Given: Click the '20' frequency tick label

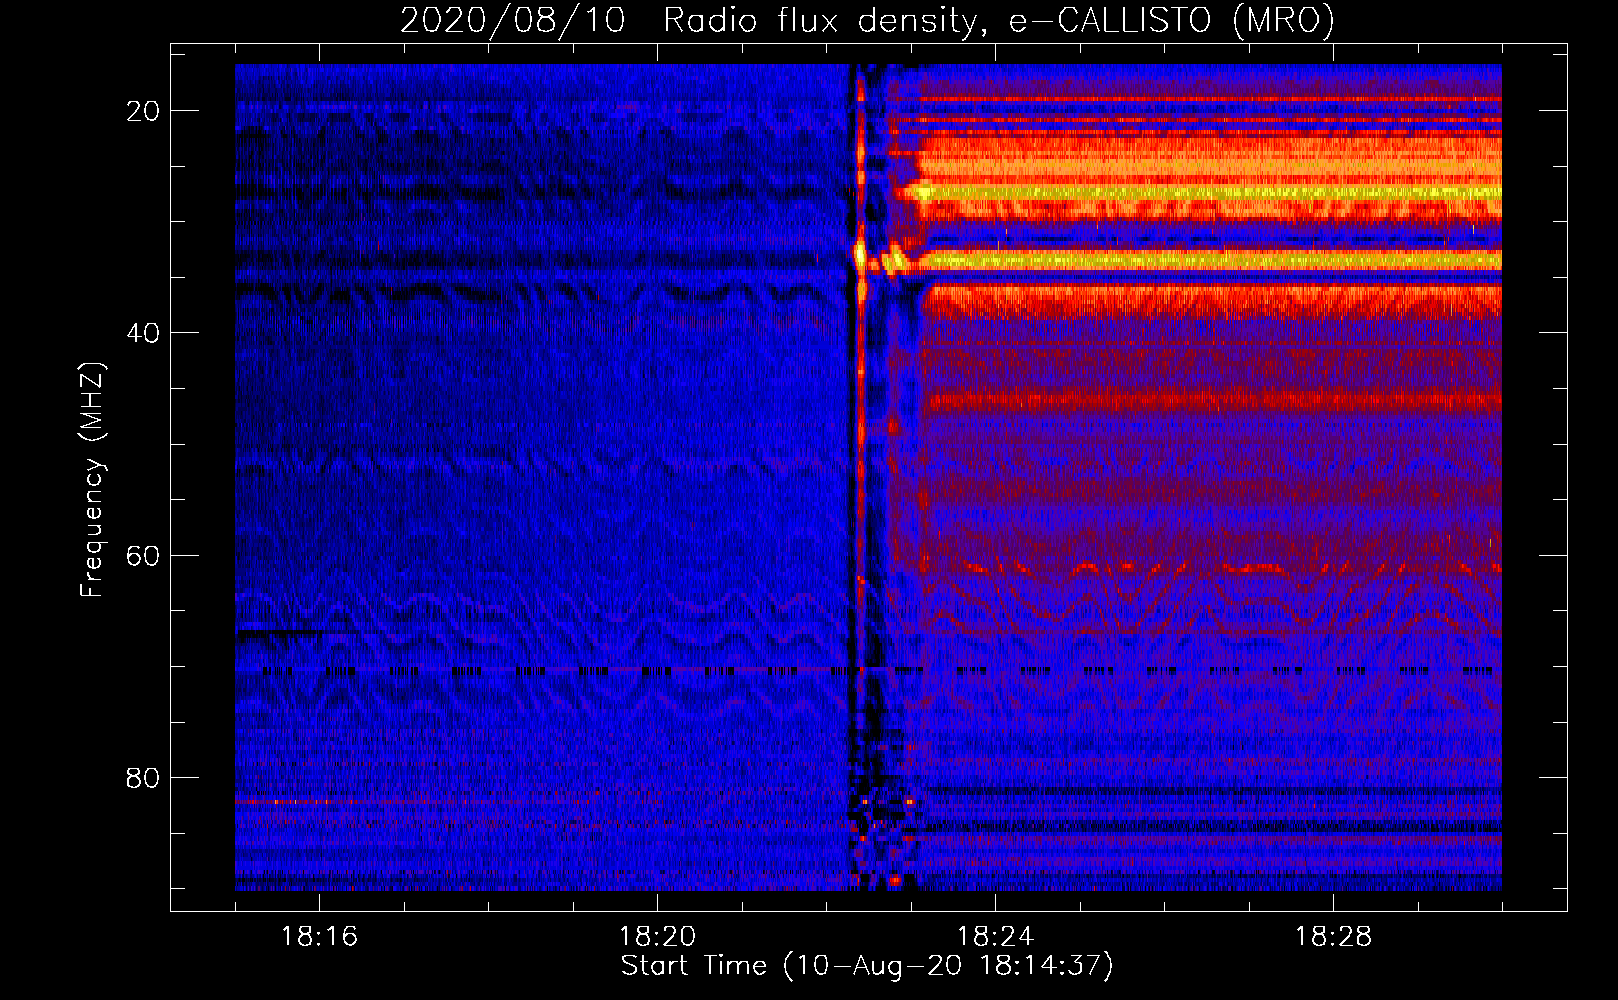Looking at the screenshot, I should 143,111.
